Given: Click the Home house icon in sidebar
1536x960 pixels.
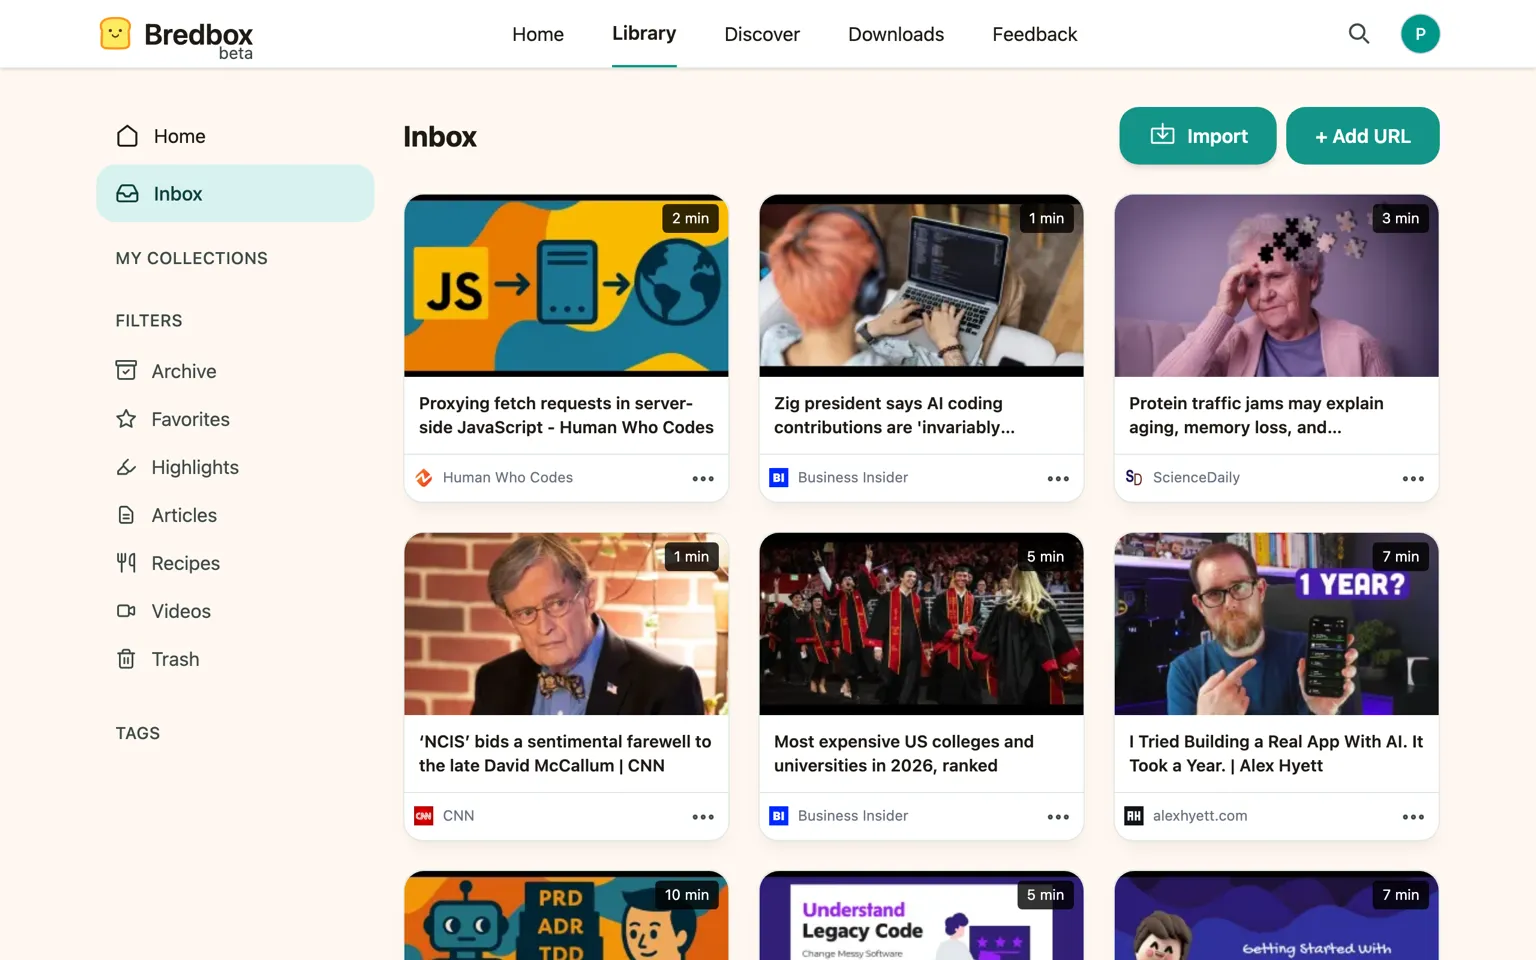Looking at the screenshot, I should [x=127, y=136].
